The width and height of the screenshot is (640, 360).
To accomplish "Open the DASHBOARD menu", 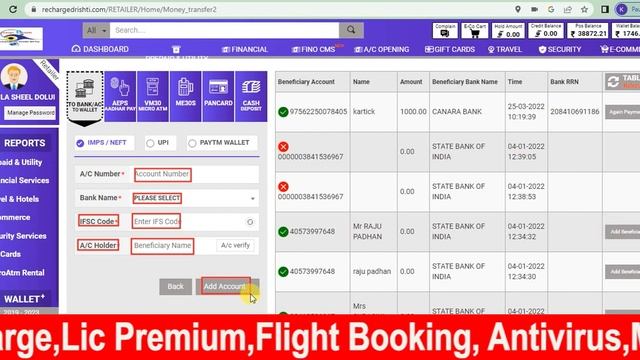I will (x=100, y=49).
